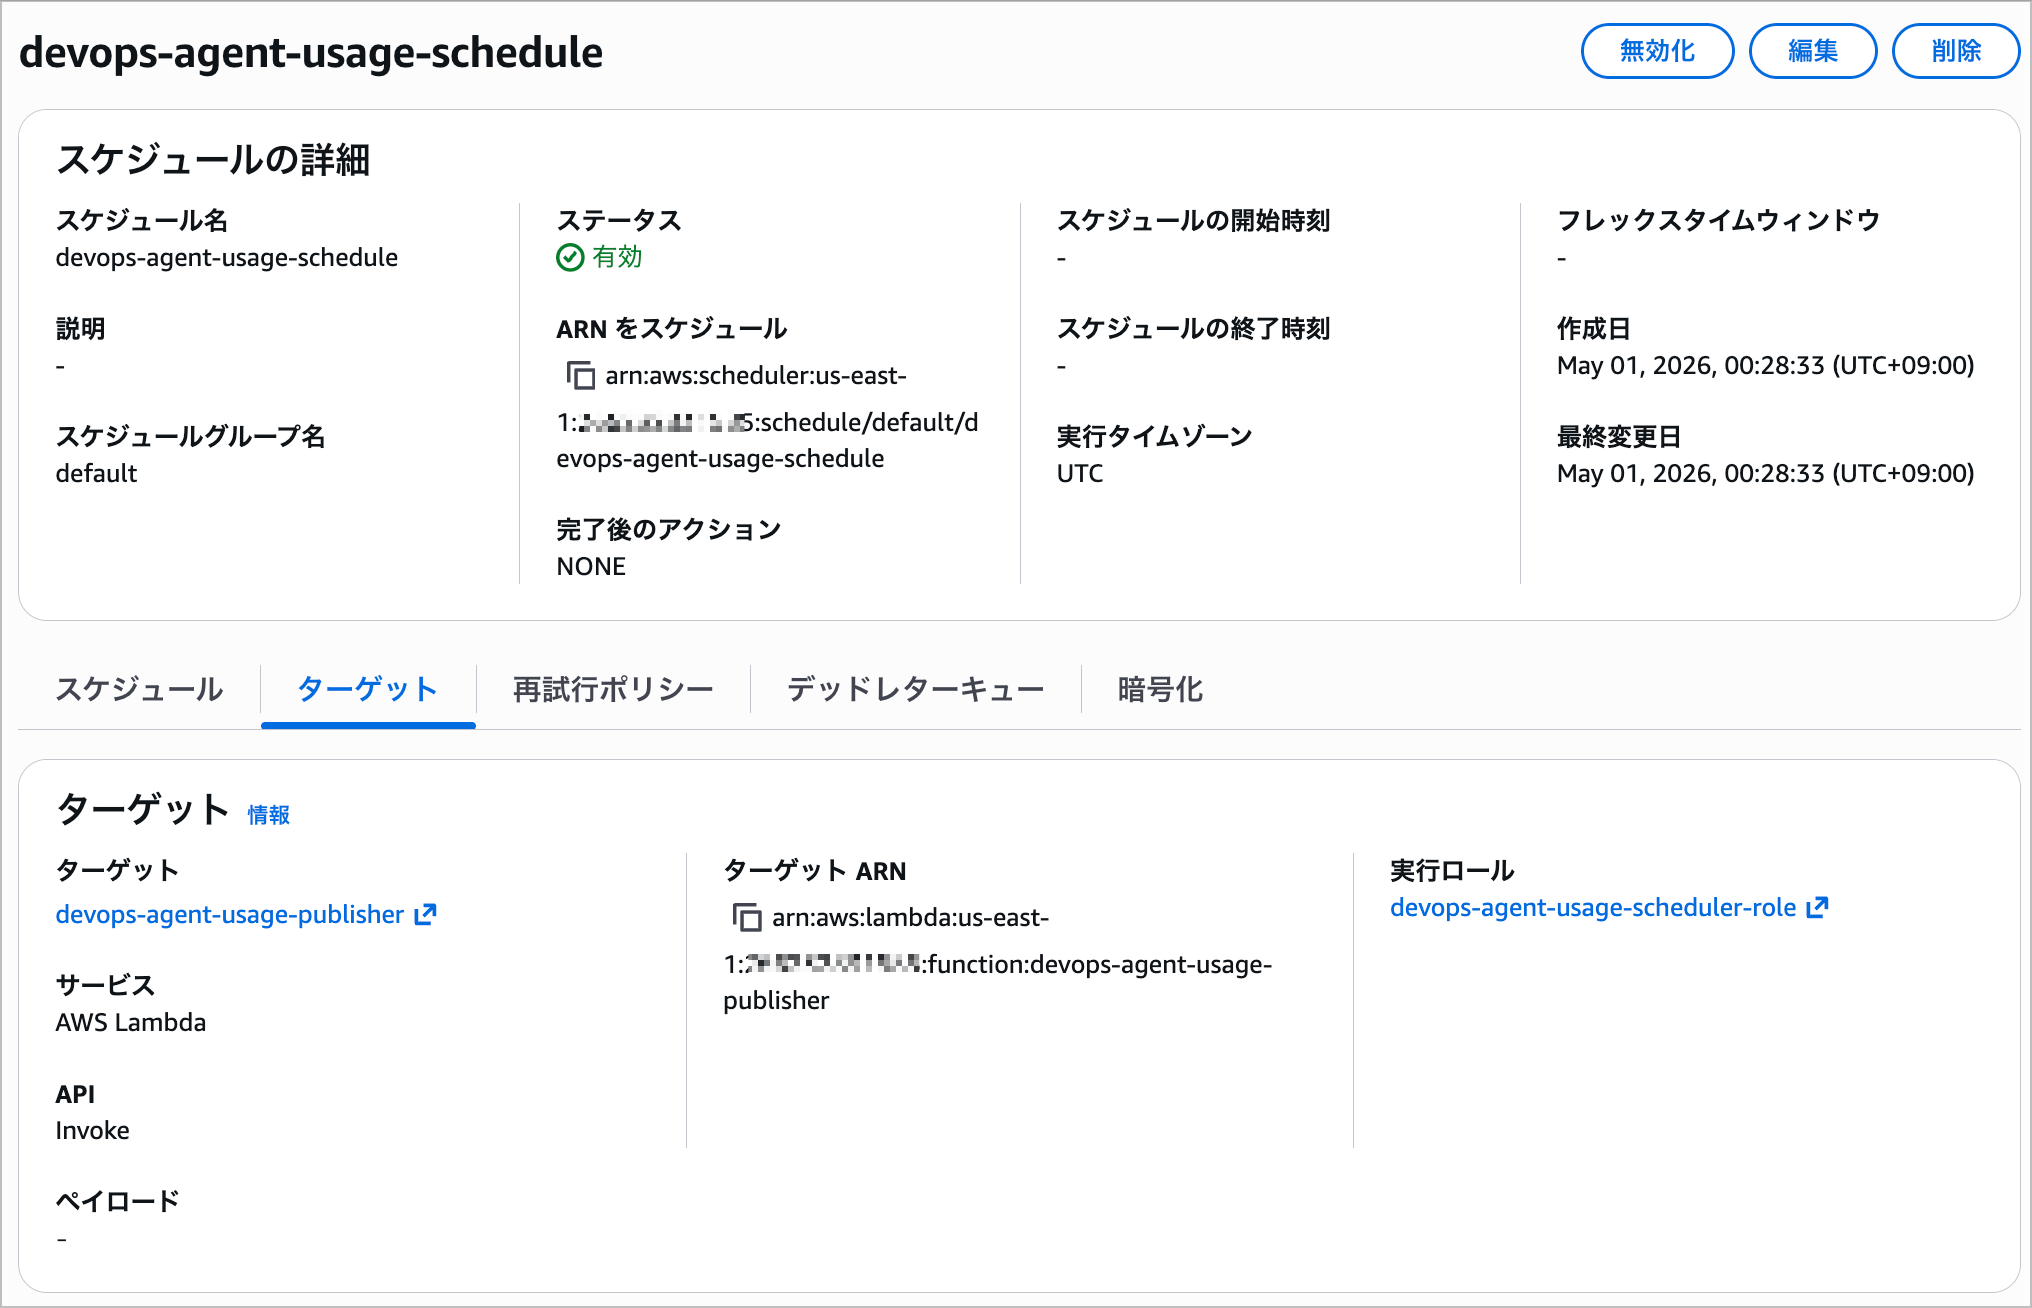The height and width of the screenshot is (1308, 2032).
Task: Click the Invoke API value
Action: (x=93, y=1130)
